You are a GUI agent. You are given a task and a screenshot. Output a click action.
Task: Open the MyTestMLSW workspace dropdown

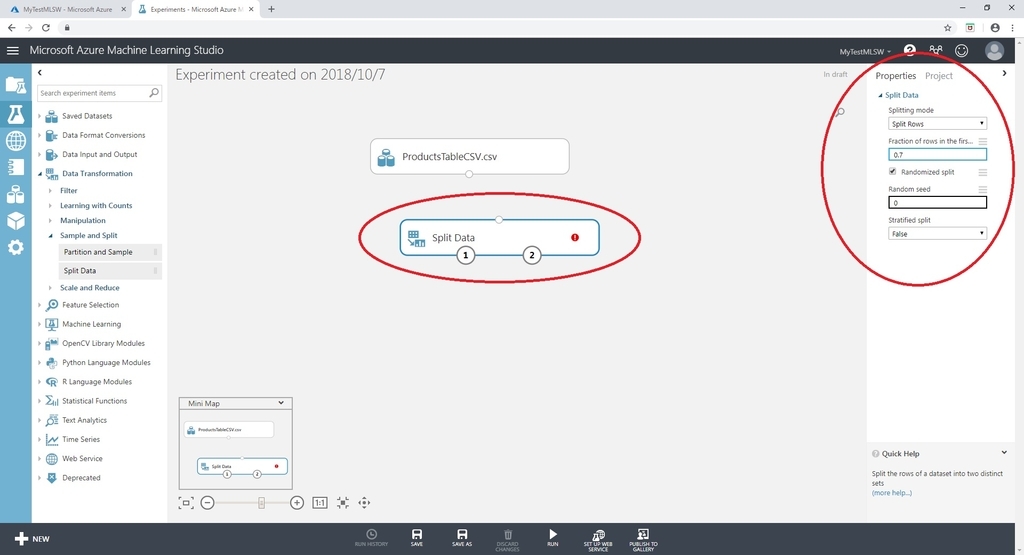tap(865, 52)
